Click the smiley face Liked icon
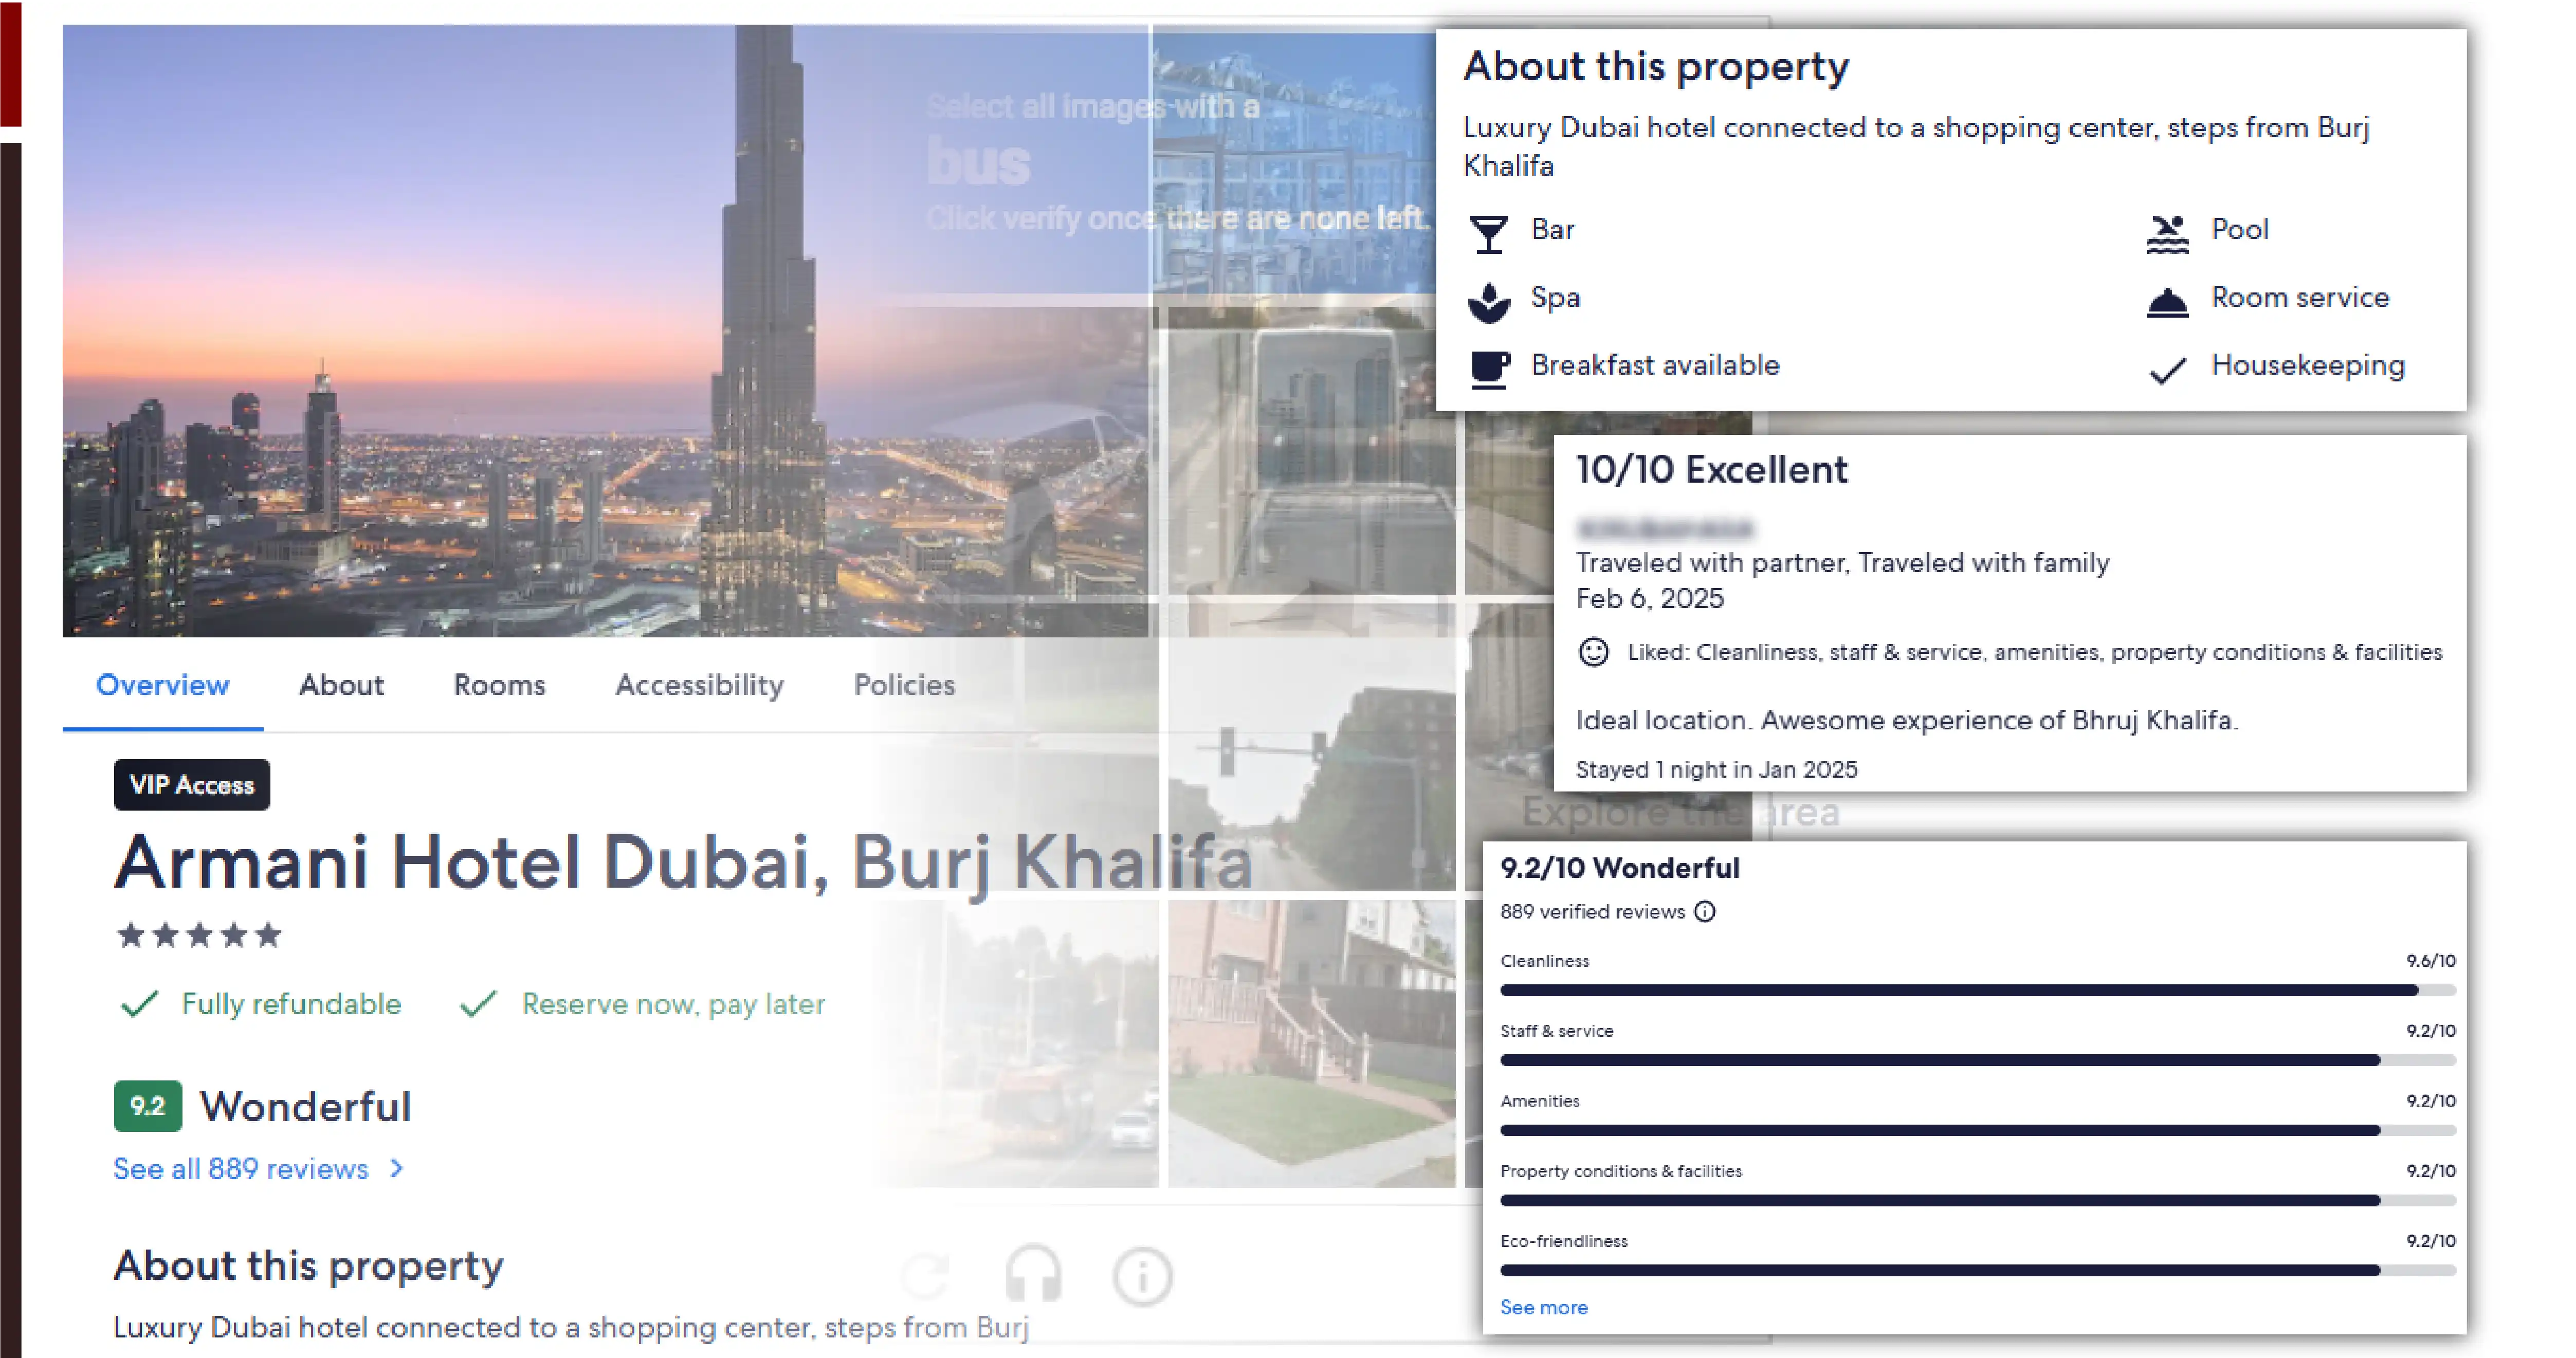 1593,652
